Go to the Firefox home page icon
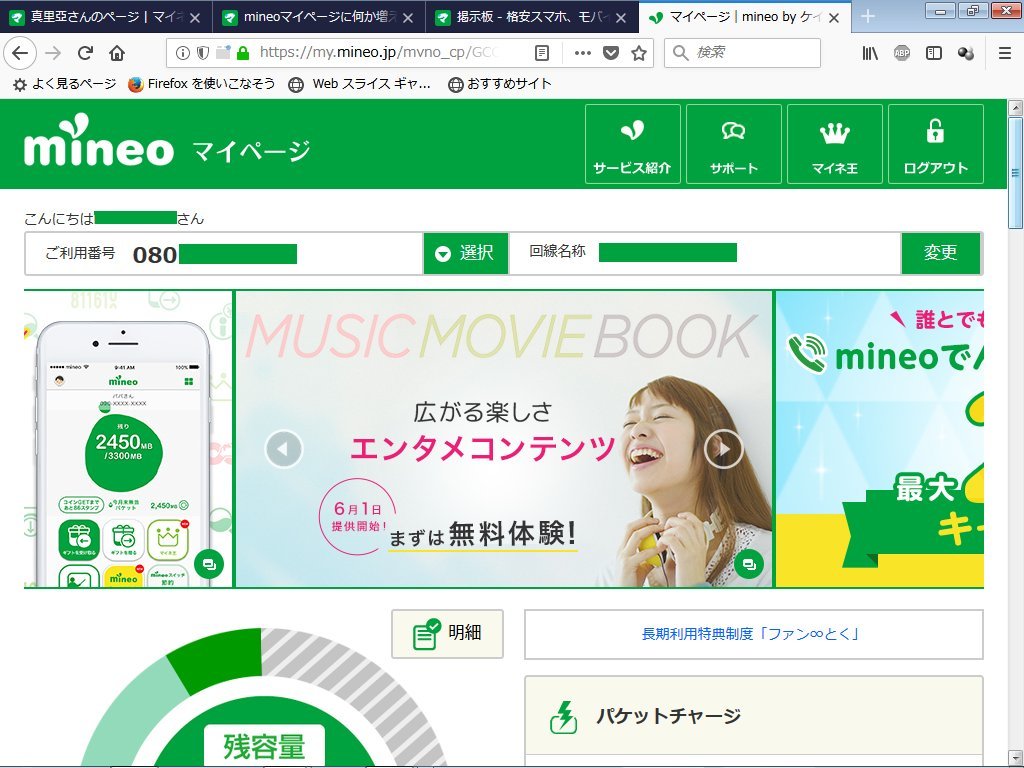Image resolution: width=1024 pixels, height=768 pixels. 117,53
